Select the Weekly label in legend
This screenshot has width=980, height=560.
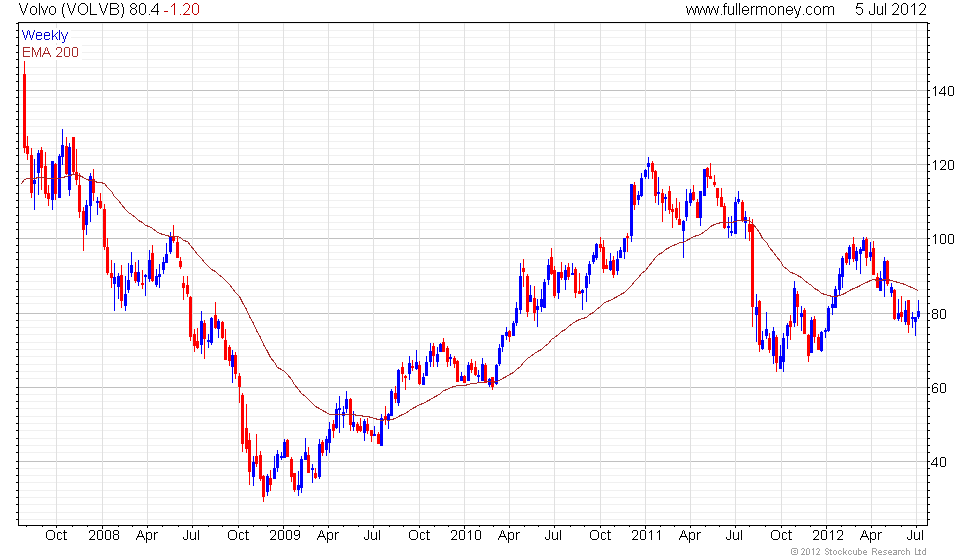click(x=45, y=36)
